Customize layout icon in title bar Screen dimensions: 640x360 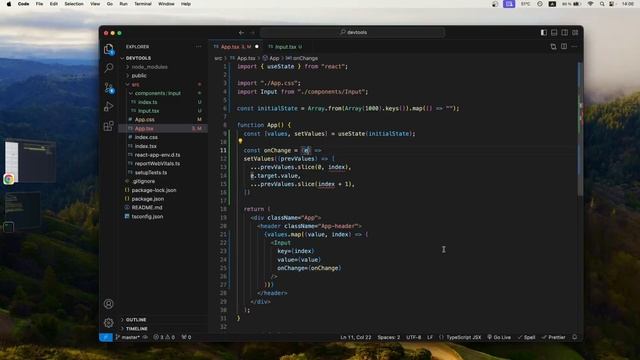[x=575, y=32]
